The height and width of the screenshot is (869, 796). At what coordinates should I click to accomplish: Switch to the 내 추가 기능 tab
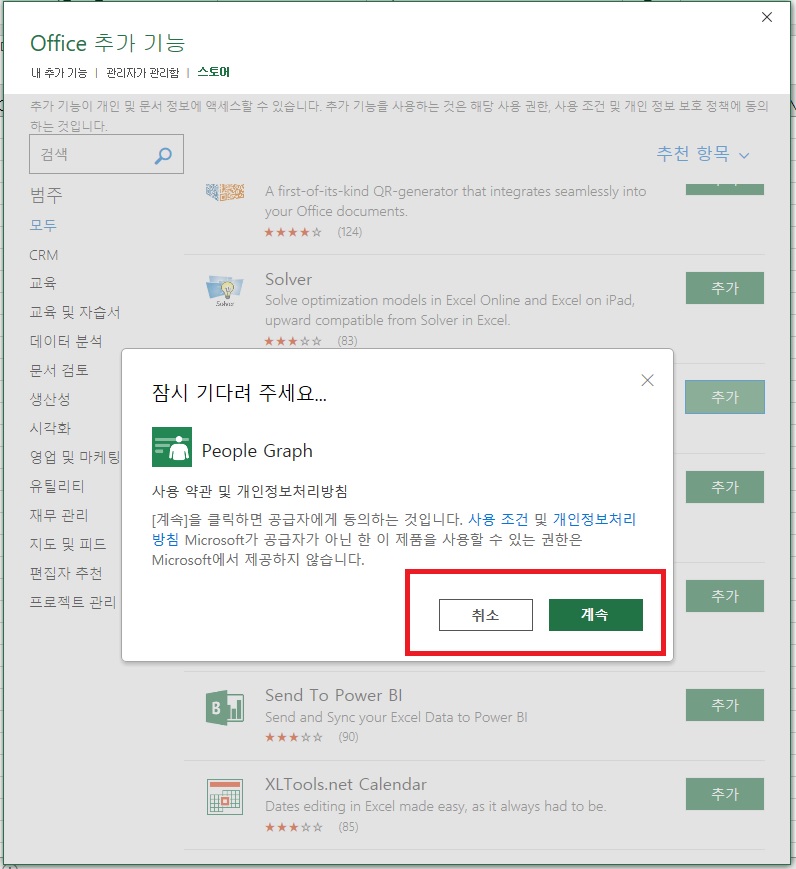click(x=59, y=73)
